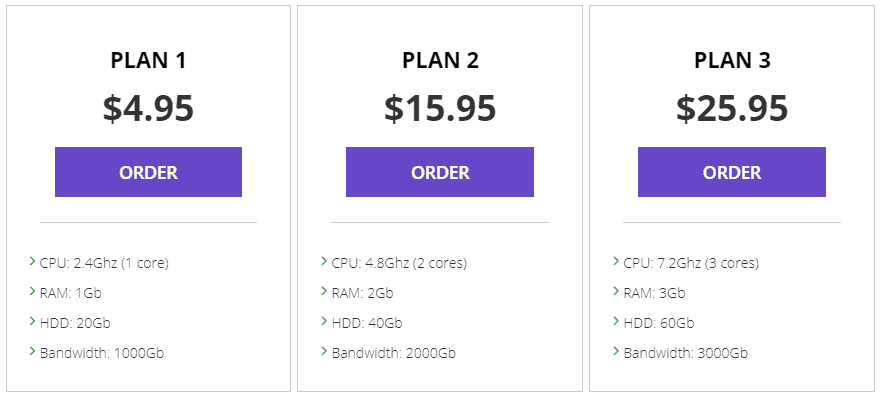Select the ORDER button for Plan 3

click(x=732, y=172)
